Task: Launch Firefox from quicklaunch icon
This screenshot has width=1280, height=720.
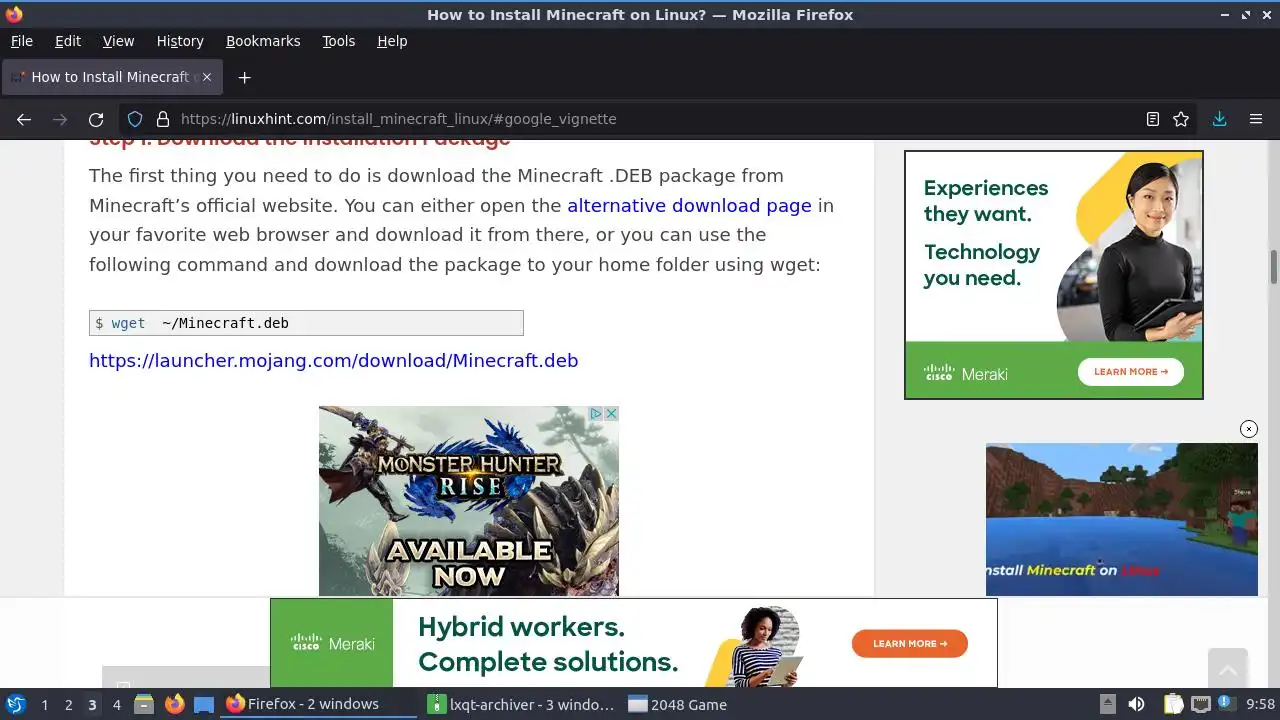Action: (174, 705)
